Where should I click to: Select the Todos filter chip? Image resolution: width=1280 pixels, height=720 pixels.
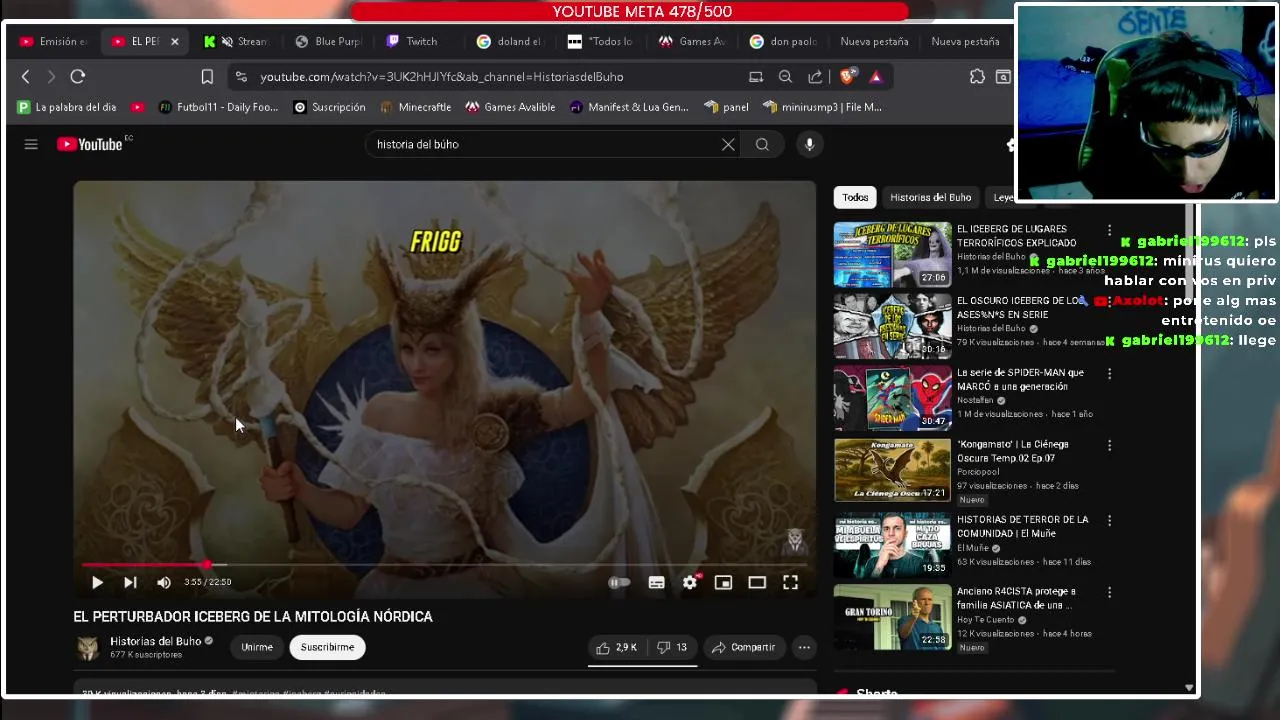[x=855, y=197]
